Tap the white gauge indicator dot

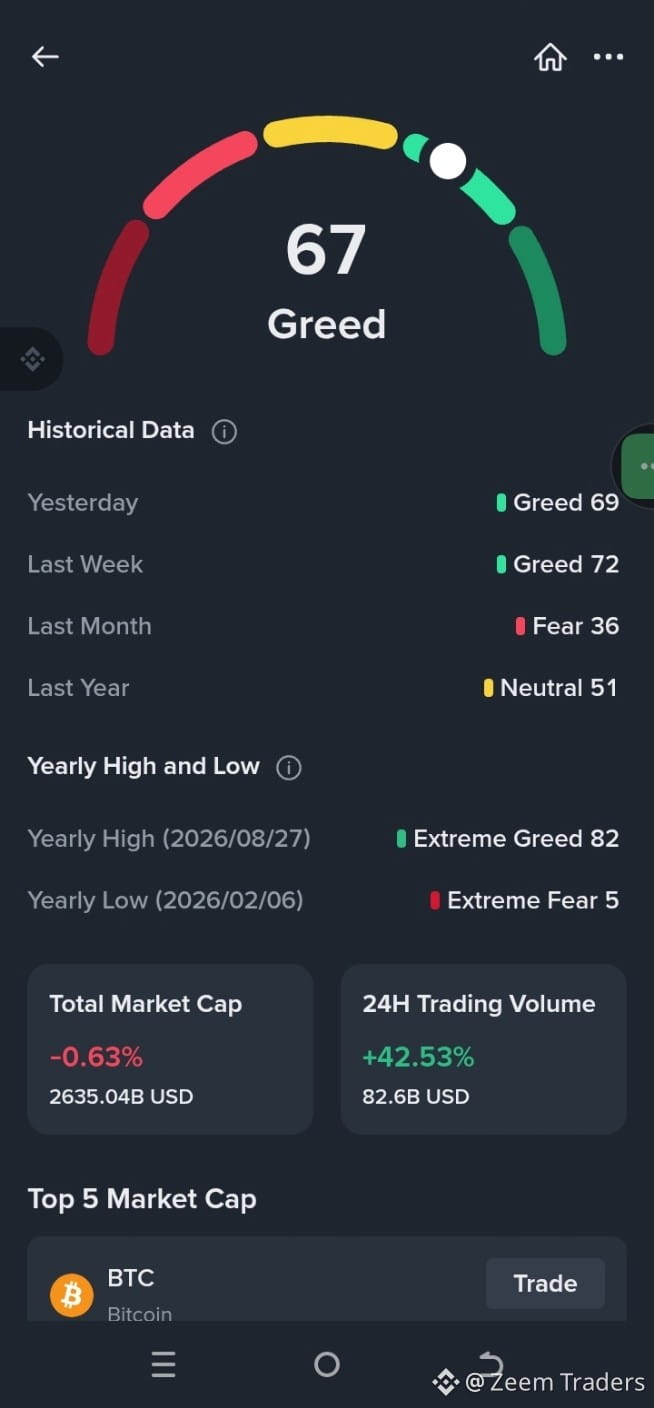pyautogui.click(x=448, y=161)
